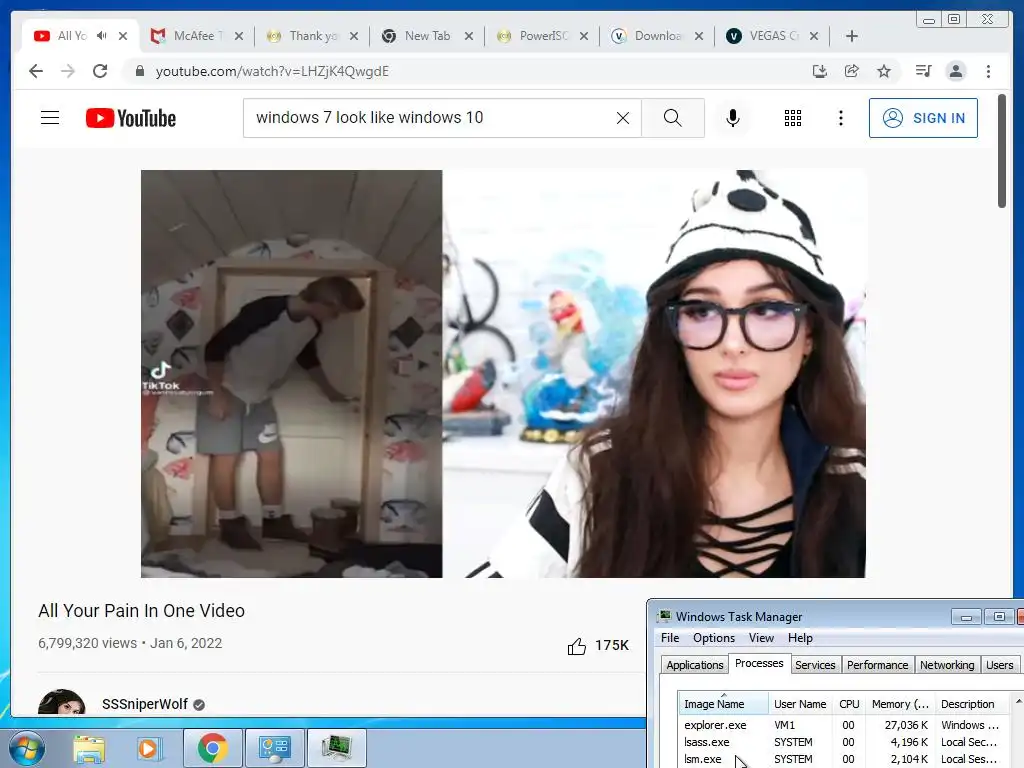Select lsass.exe process row

(x=845, y=743)
